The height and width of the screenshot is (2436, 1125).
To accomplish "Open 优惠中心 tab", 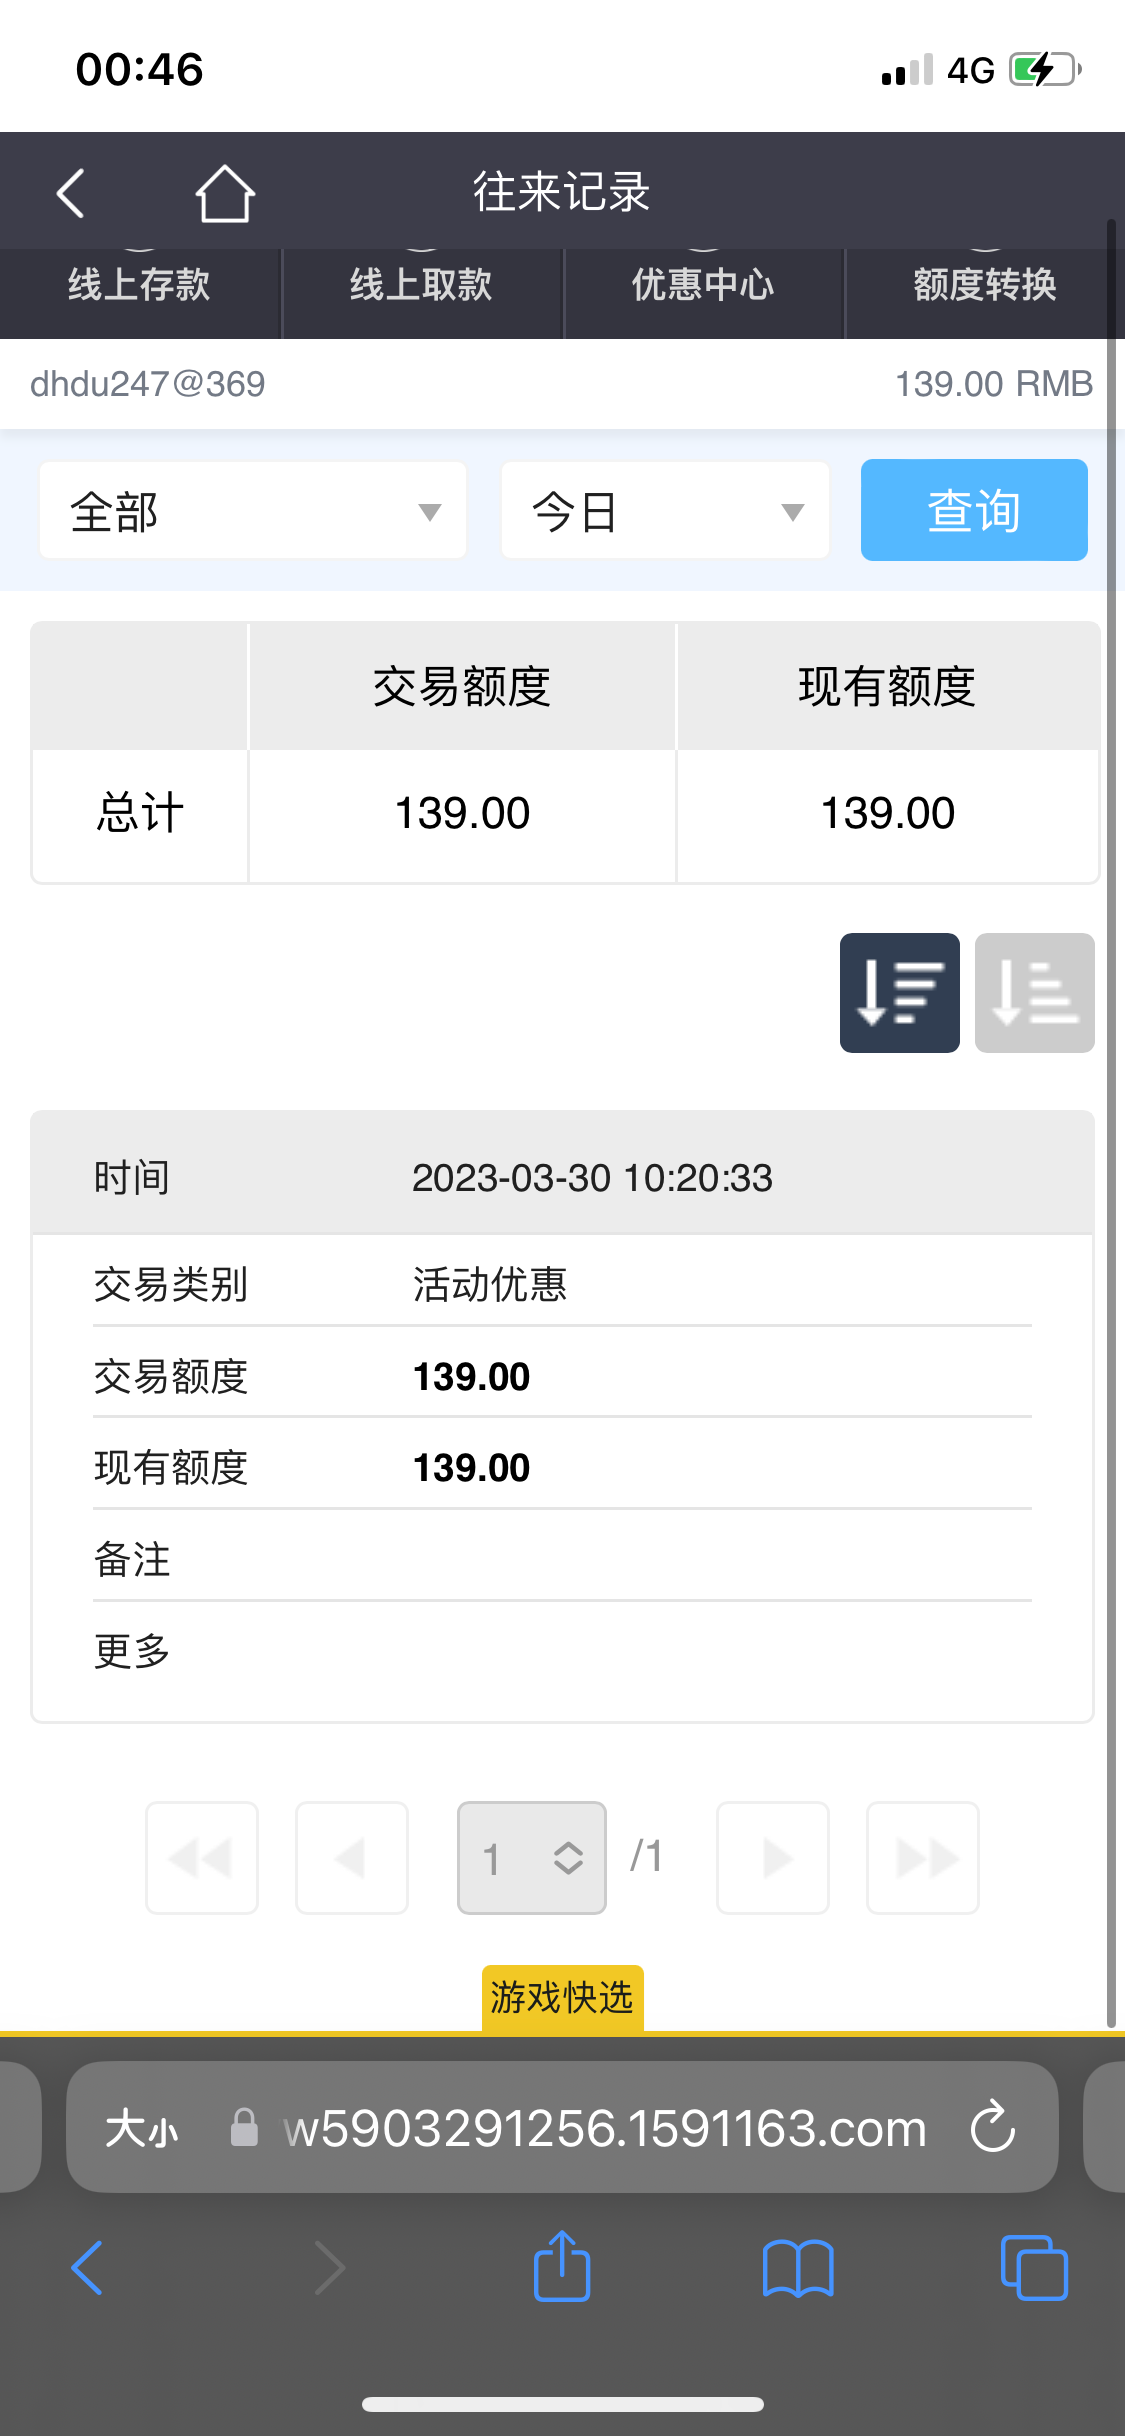I will click(703, 285).
